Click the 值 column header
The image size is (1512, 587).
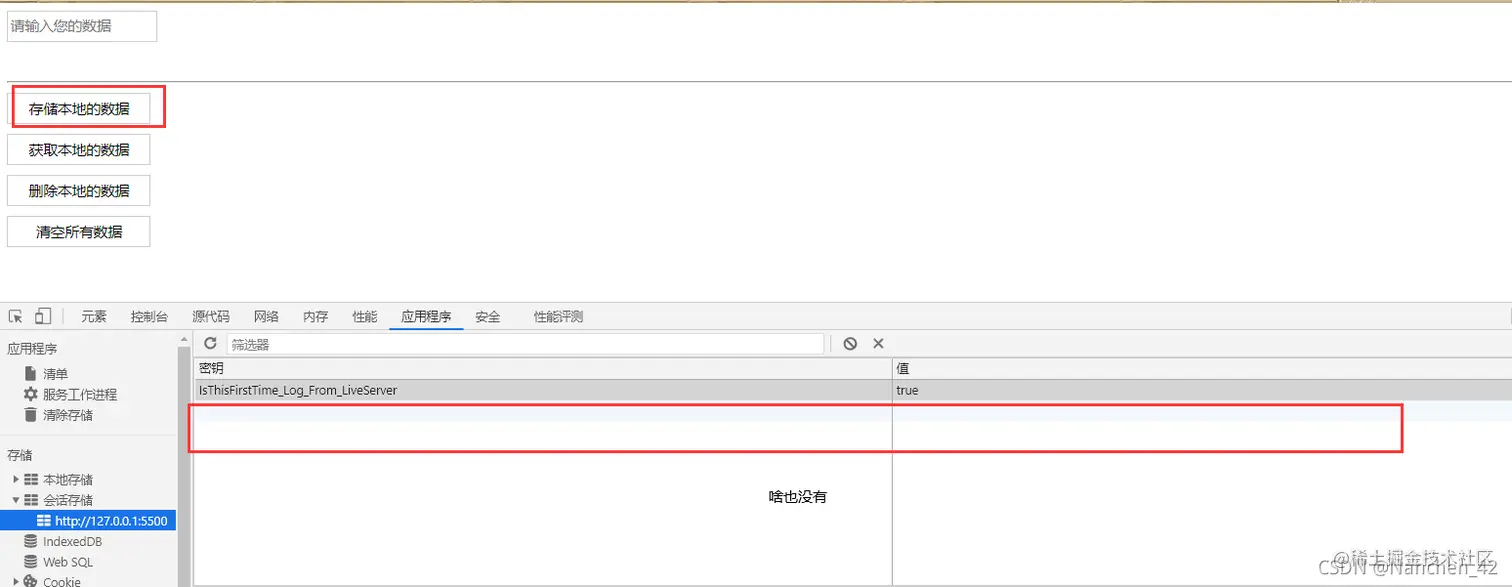tap(1202, 369)
